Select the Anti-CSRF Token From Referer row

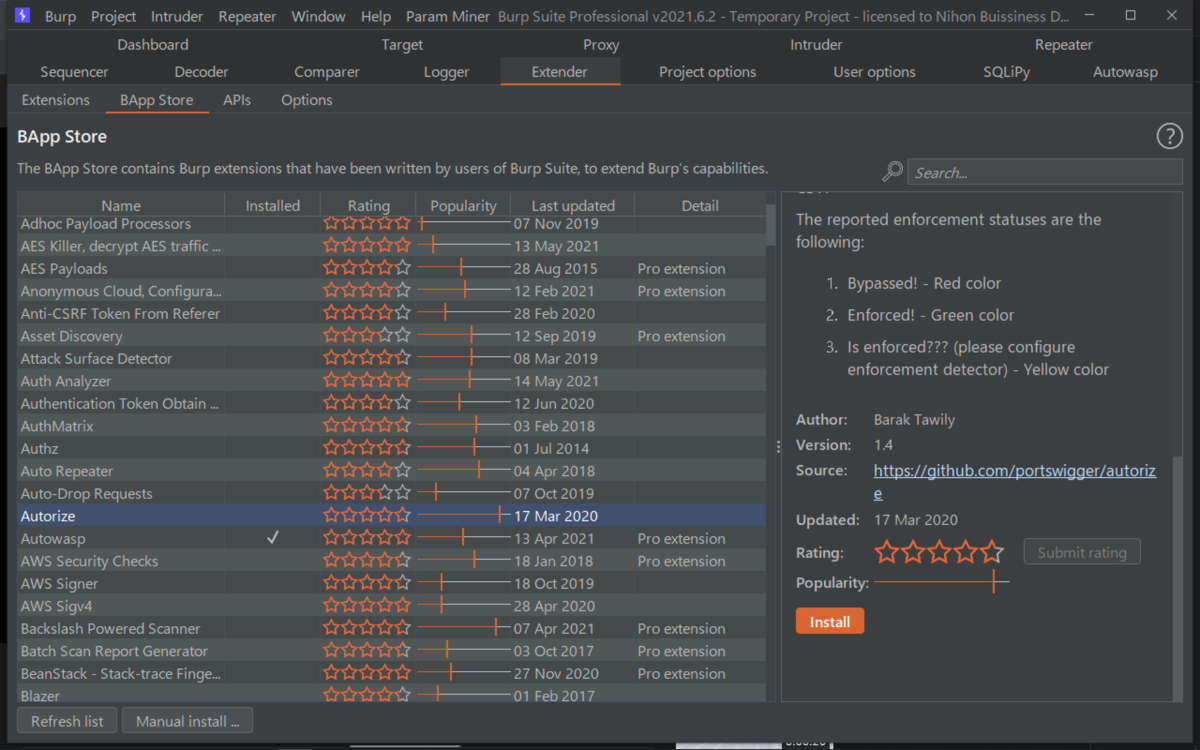point(392,313)
